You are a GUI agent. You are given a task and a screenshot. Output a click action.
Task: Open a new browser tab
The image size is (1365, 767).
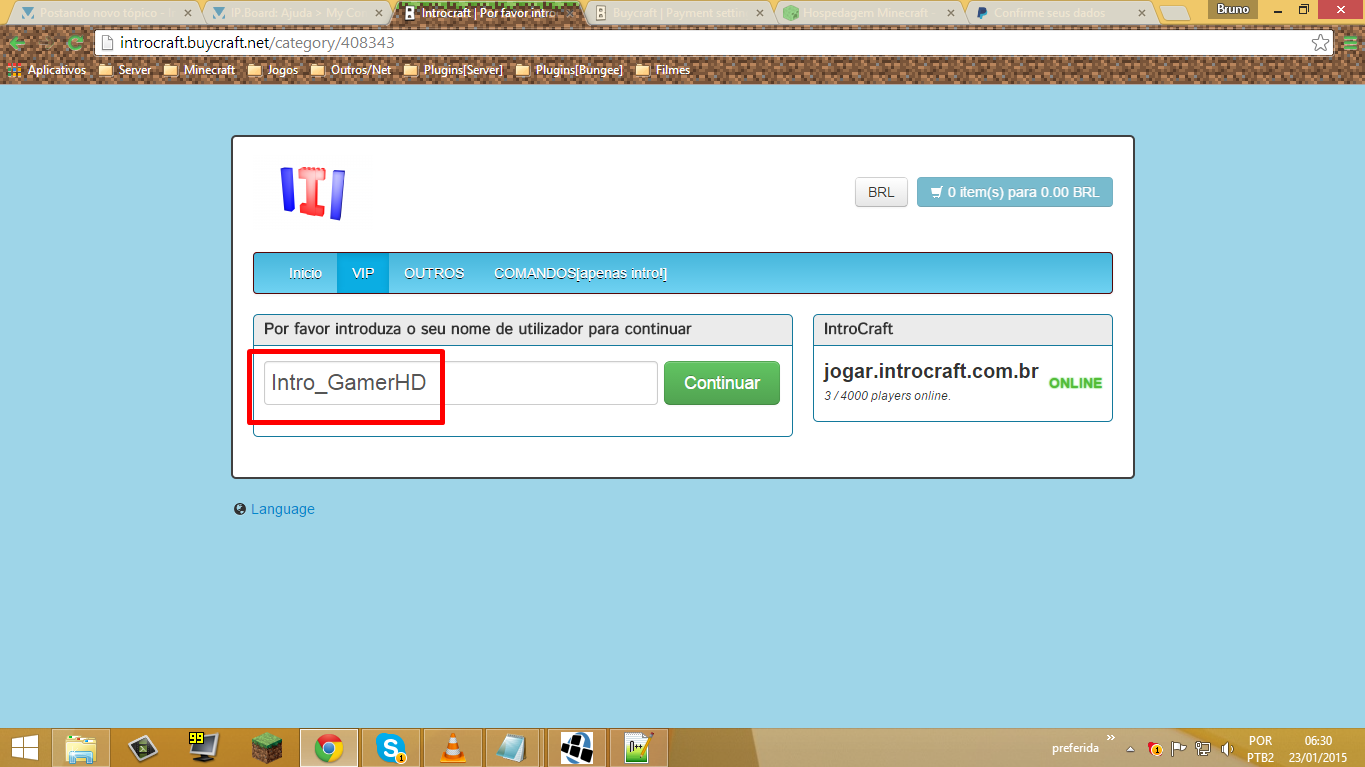coord(1175,13)
